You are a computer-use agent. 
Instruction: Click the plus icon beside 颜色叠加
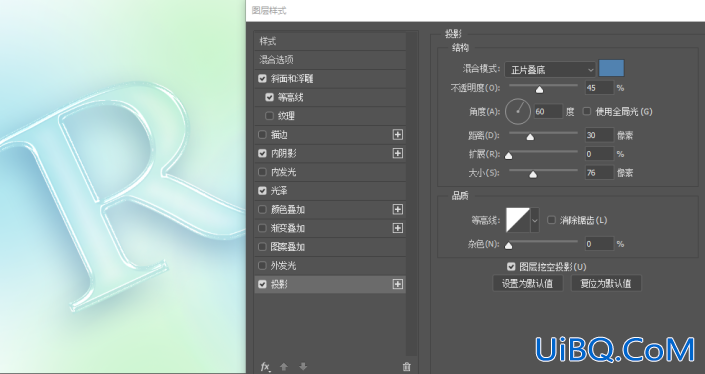397,209
